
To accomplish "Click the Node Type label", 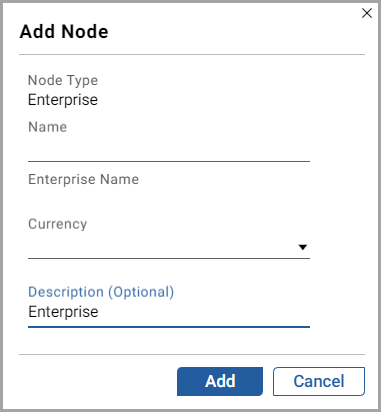I will click(x=63, y=80).
